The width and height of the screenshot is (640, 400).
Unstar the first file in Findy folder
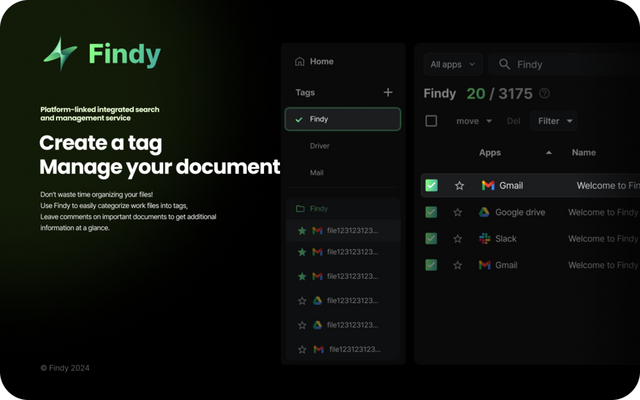301,231
